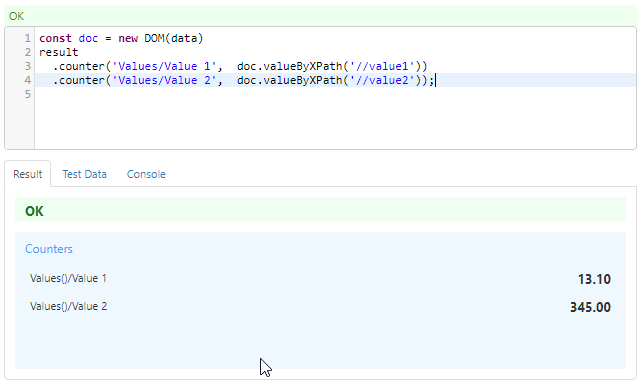640x382 pixels.
Task: Place the cursor on code line 1, 'const doc'
Action: point(69,38)
